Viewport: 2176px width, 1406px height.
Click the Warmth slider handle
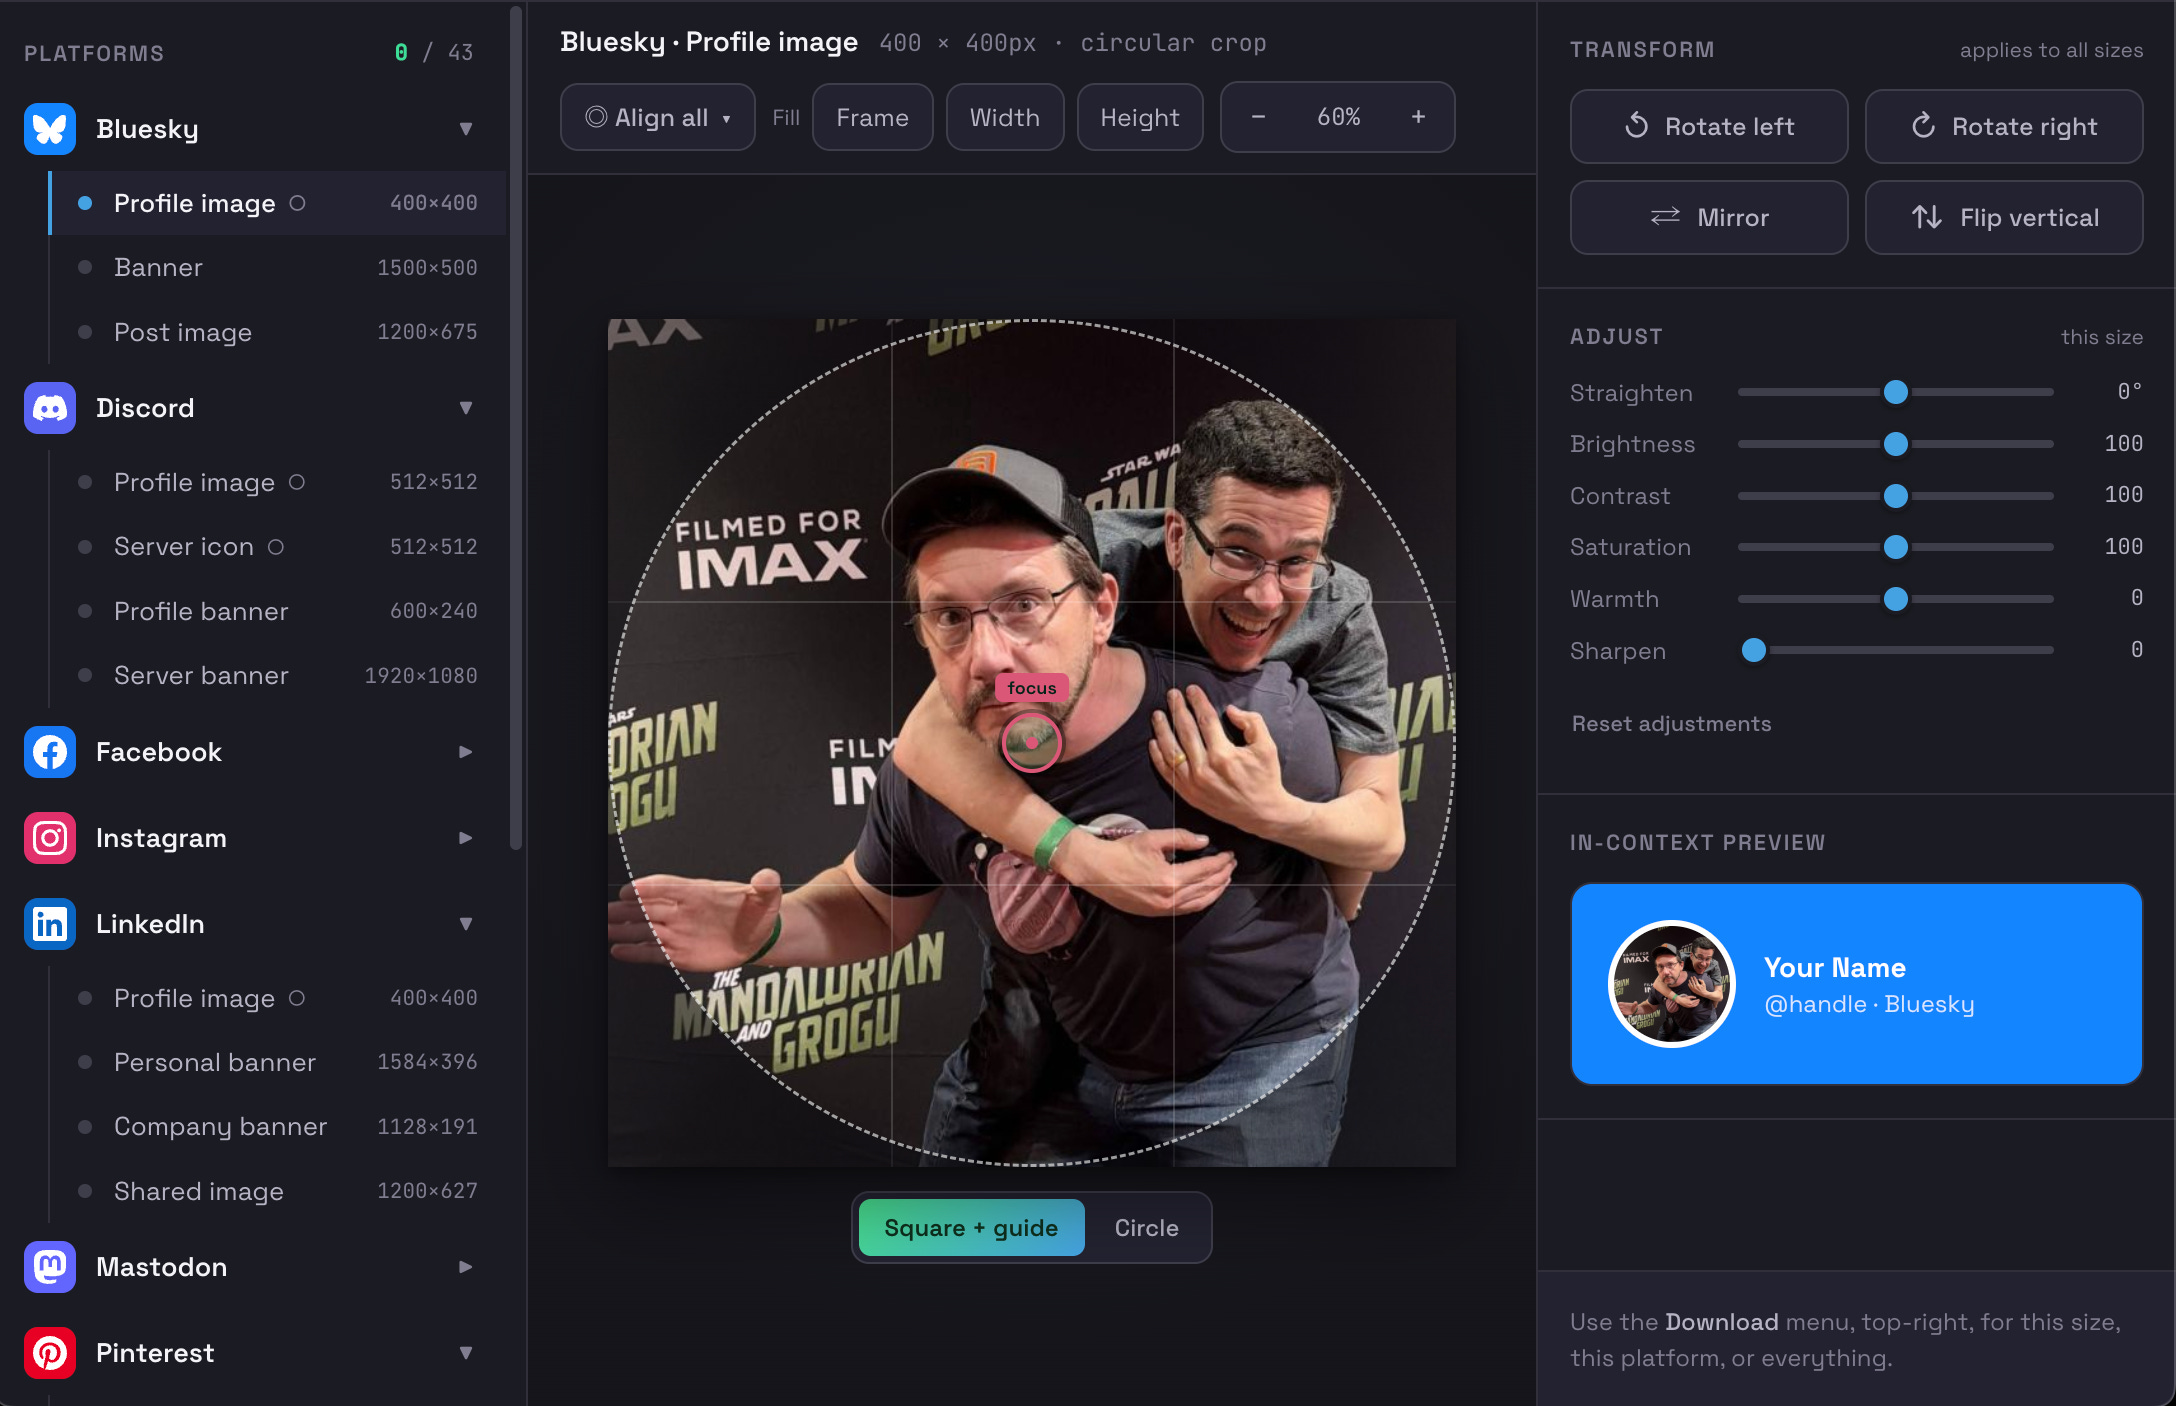(1895, 599)
